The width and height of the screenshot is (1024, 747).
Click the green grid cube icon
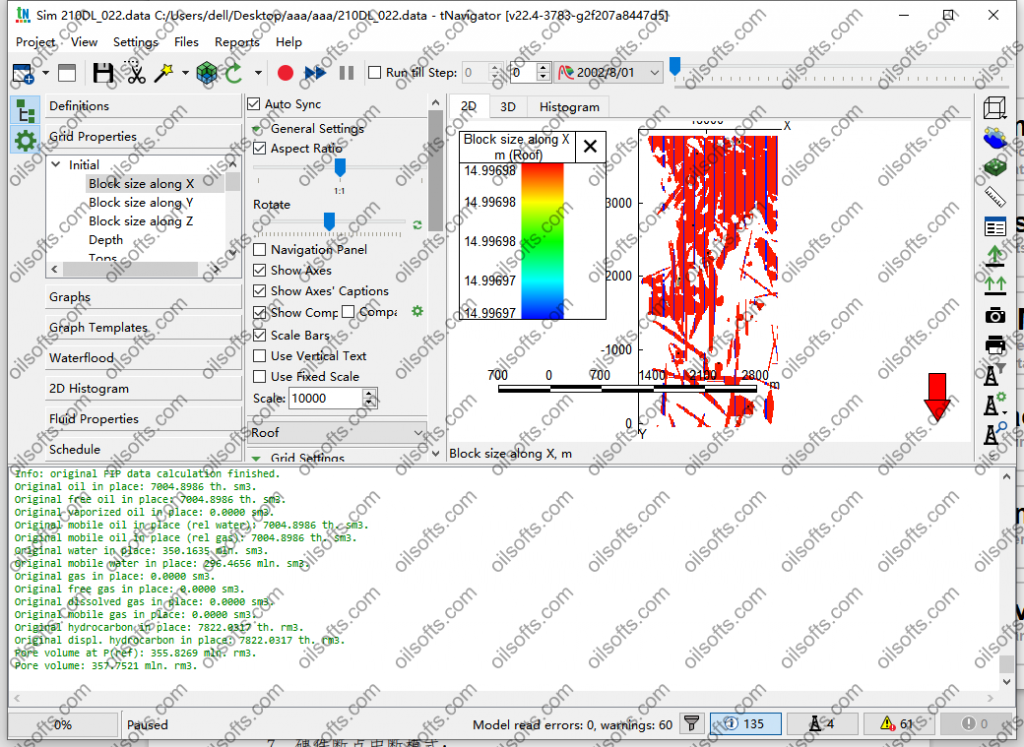point(207,72)
